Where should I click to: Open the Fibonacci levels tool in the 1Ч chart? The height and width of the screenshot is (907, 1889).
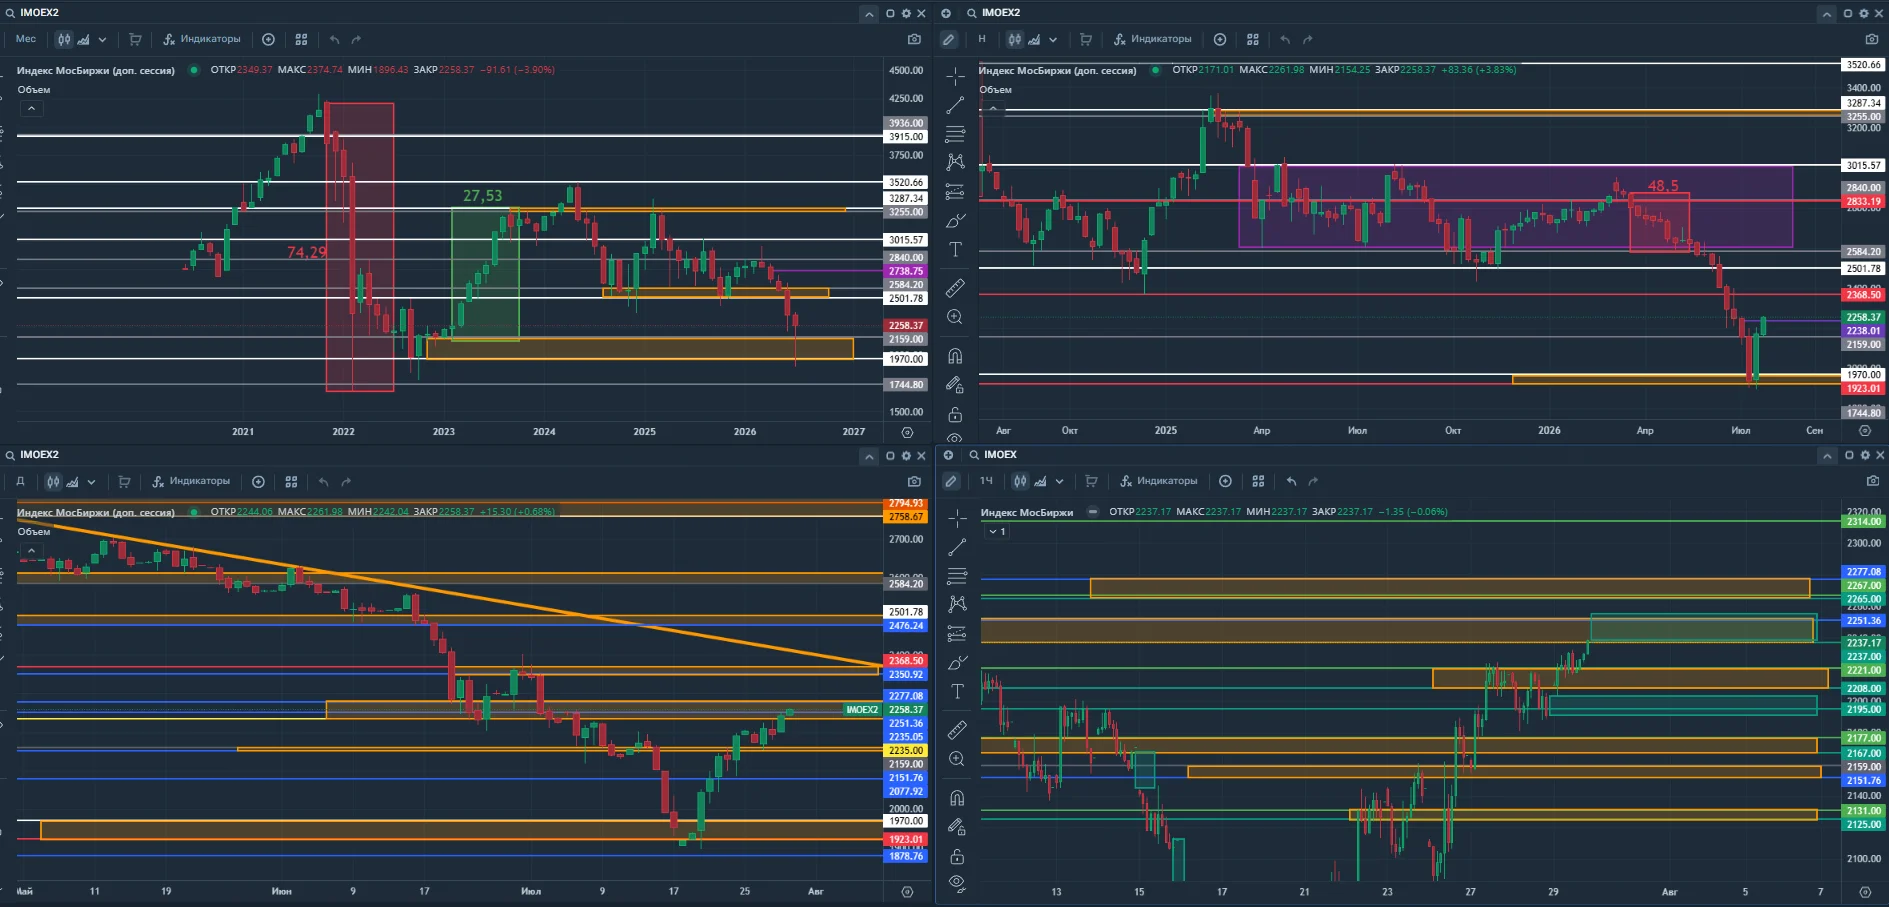(957, 575)
